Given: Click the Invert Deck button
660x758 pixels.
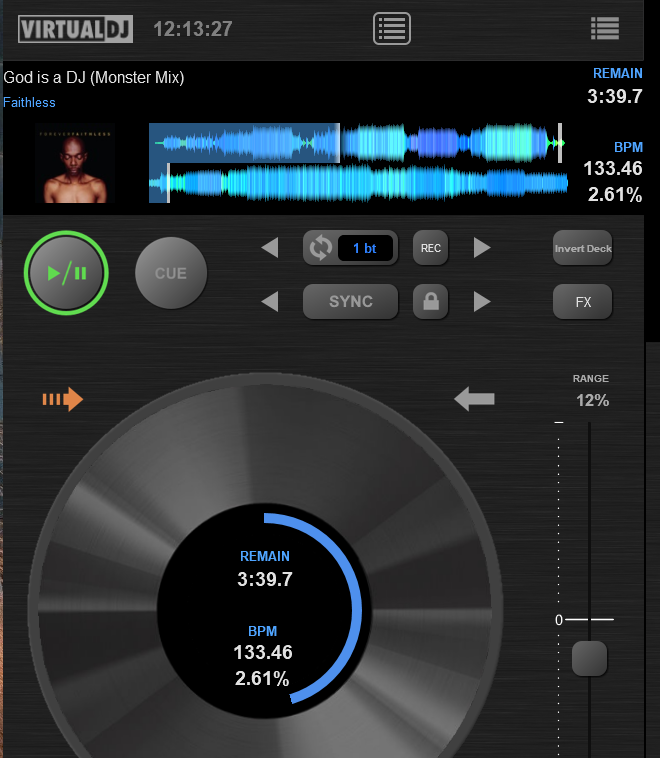Looking at the screenshot, I should point(583,248).
